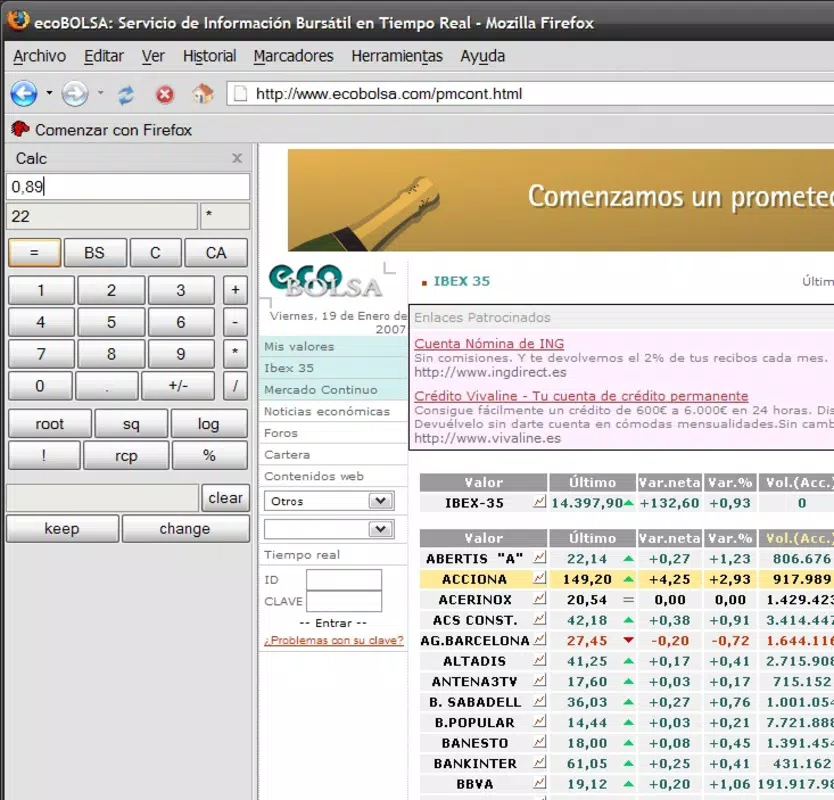This screenshot has width=834, height=800.
Task: Close the Calc sidebar panel
Action: pyautogui.click(x=237, y=158)
